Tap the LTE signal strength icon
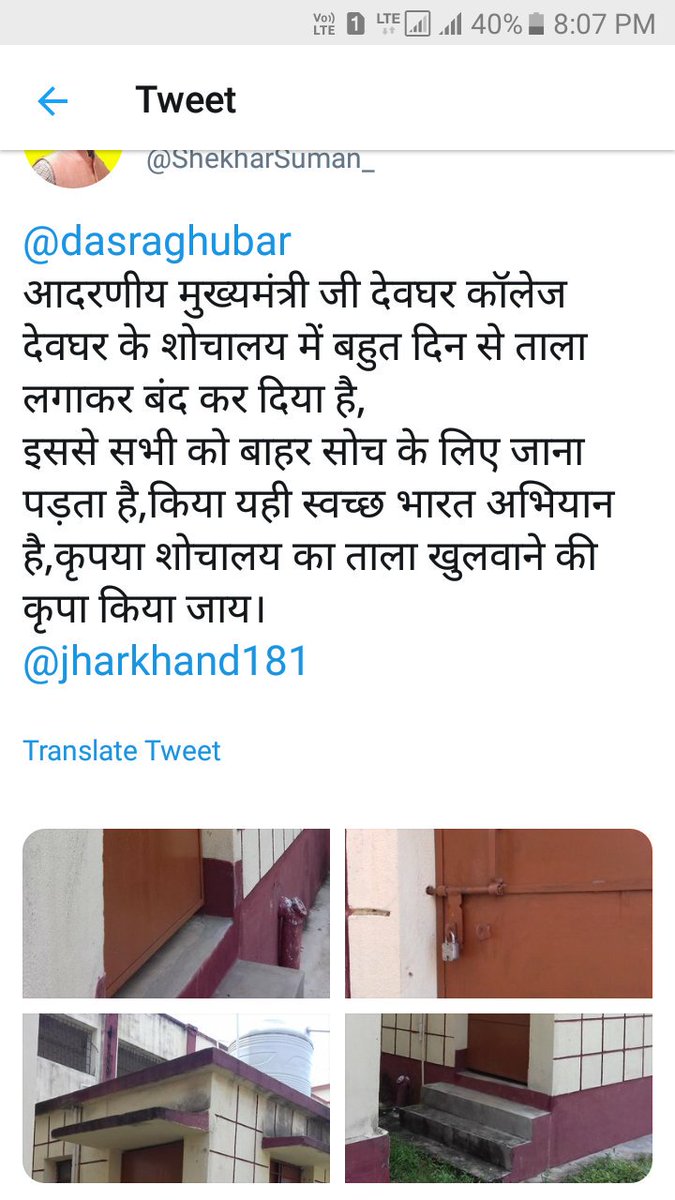 tap(403, 24)
